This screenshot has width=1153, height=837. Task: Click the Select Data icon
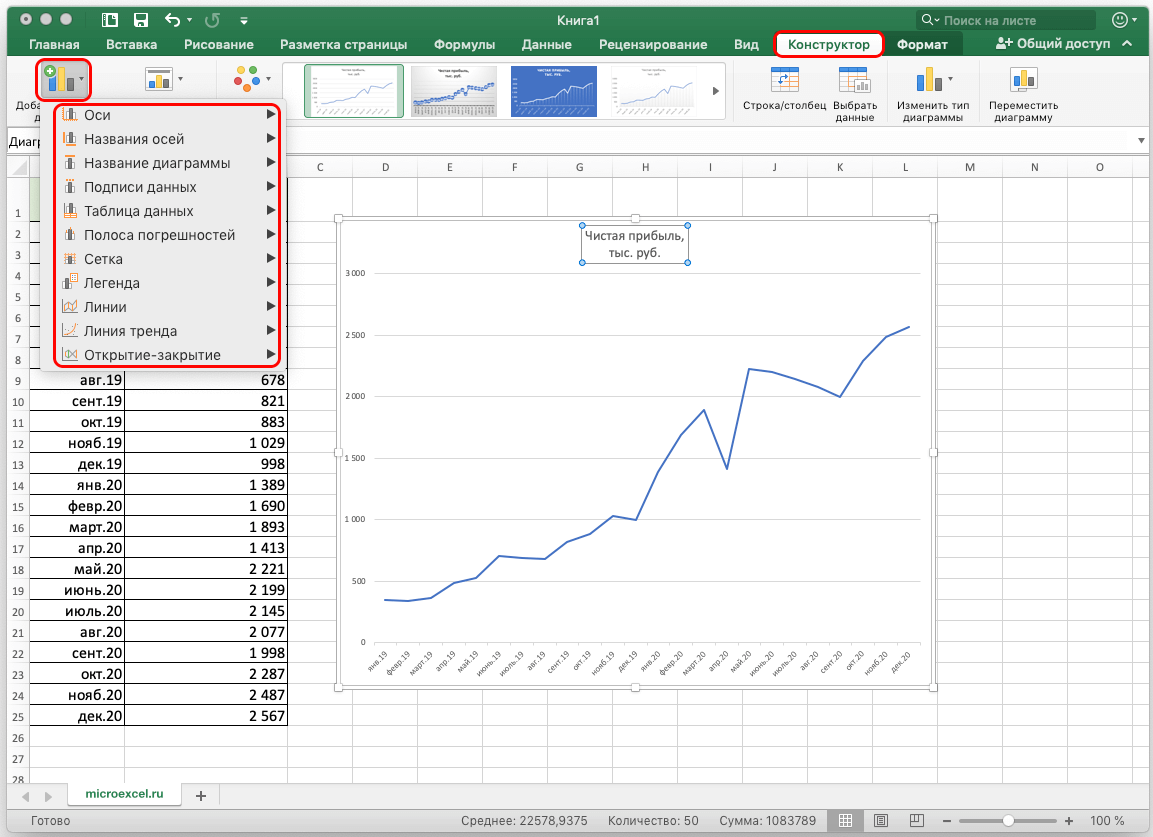[x=854, y=80]
